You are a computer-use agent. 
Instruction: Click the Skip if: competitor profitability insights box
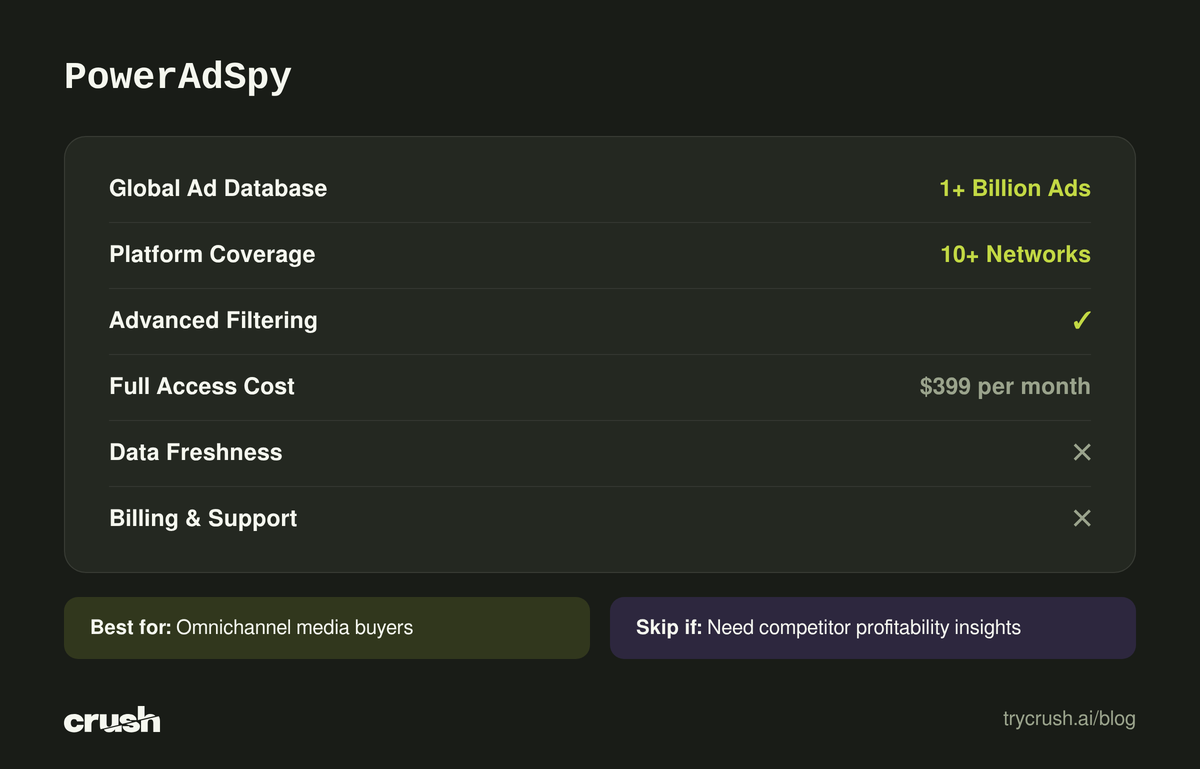(x=873, y=628)
